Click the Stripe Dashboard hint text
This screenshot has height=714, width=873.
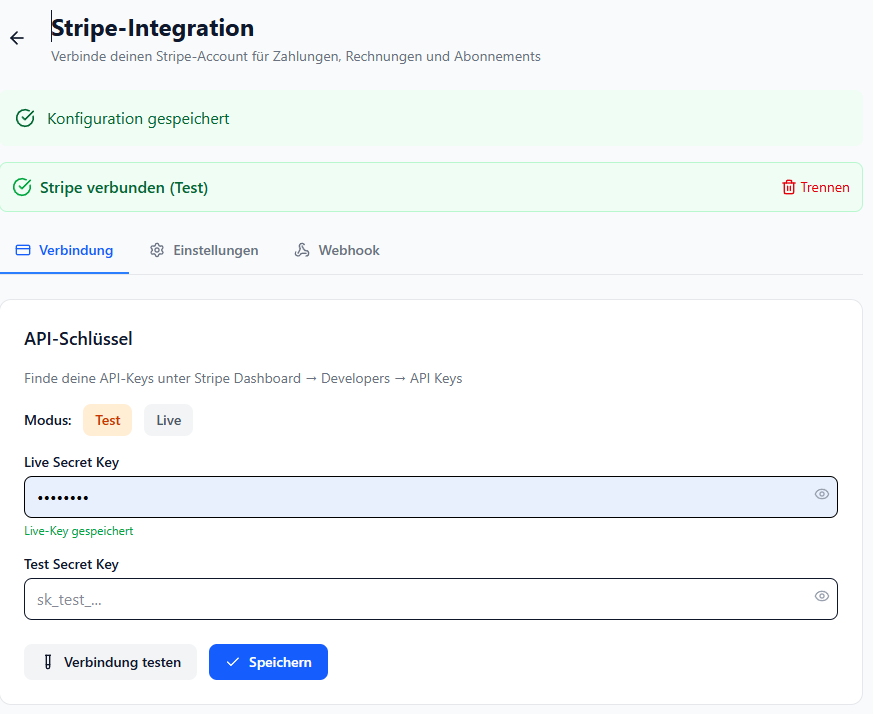click(x=243, y=378)
